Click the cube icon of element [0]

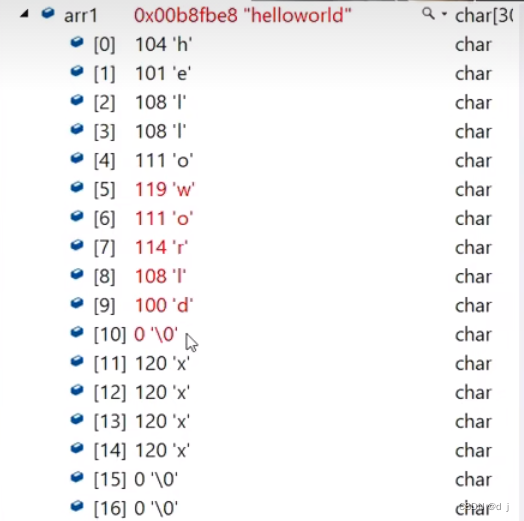77,42
